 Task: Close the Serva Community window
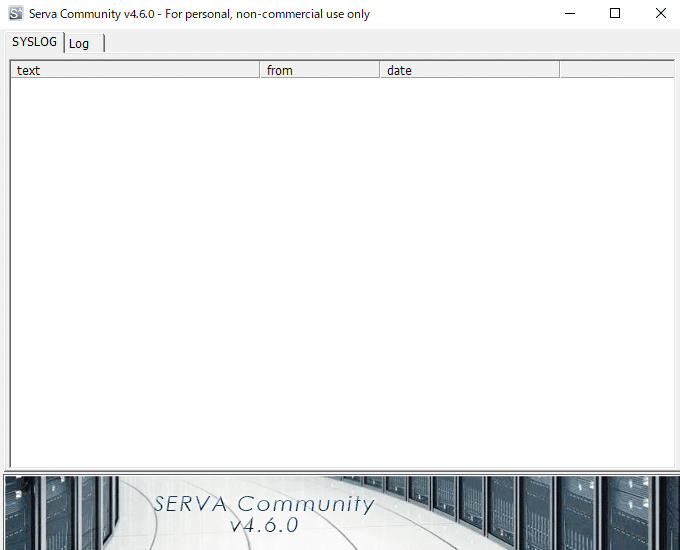660,13
